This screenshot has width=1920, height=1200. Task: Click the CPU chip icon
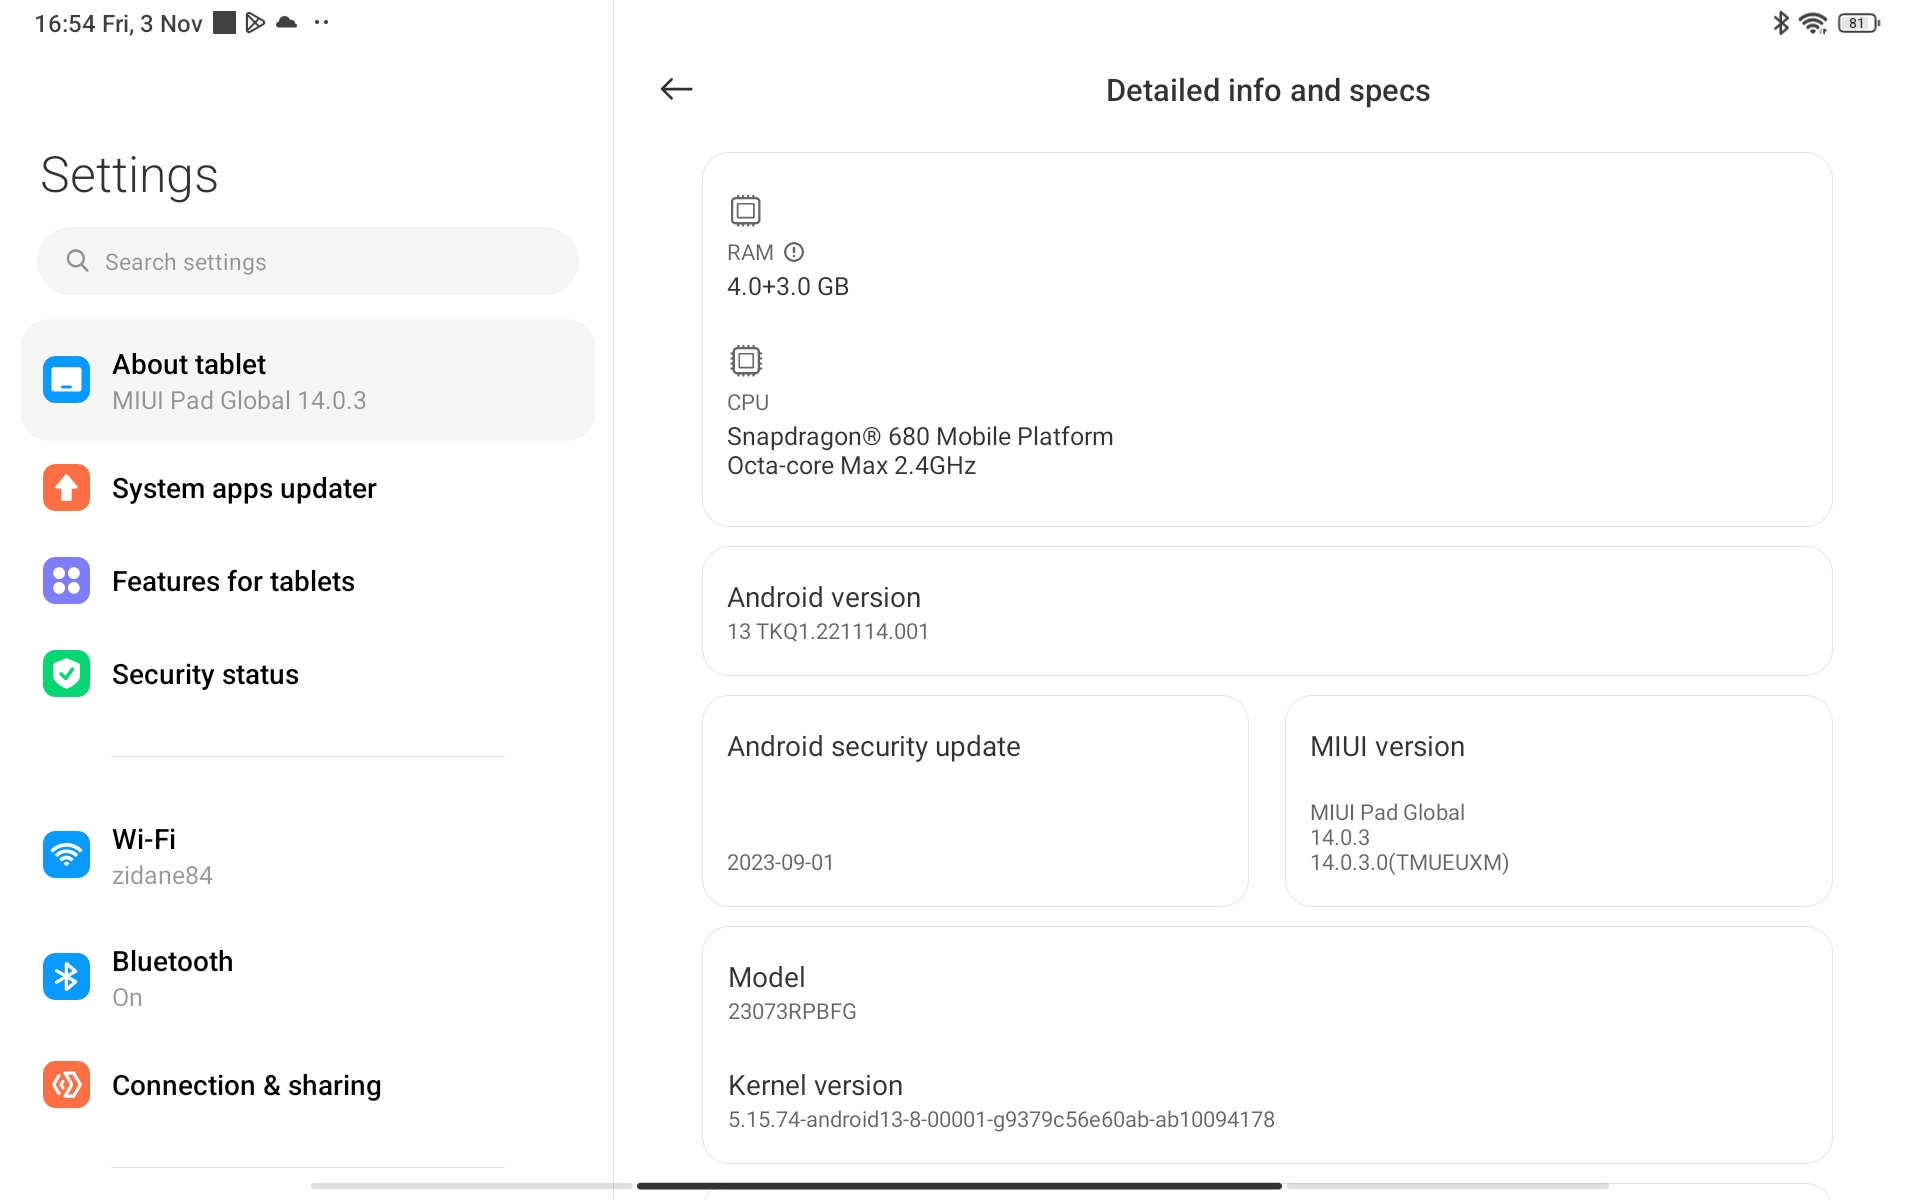coord(745,360)
